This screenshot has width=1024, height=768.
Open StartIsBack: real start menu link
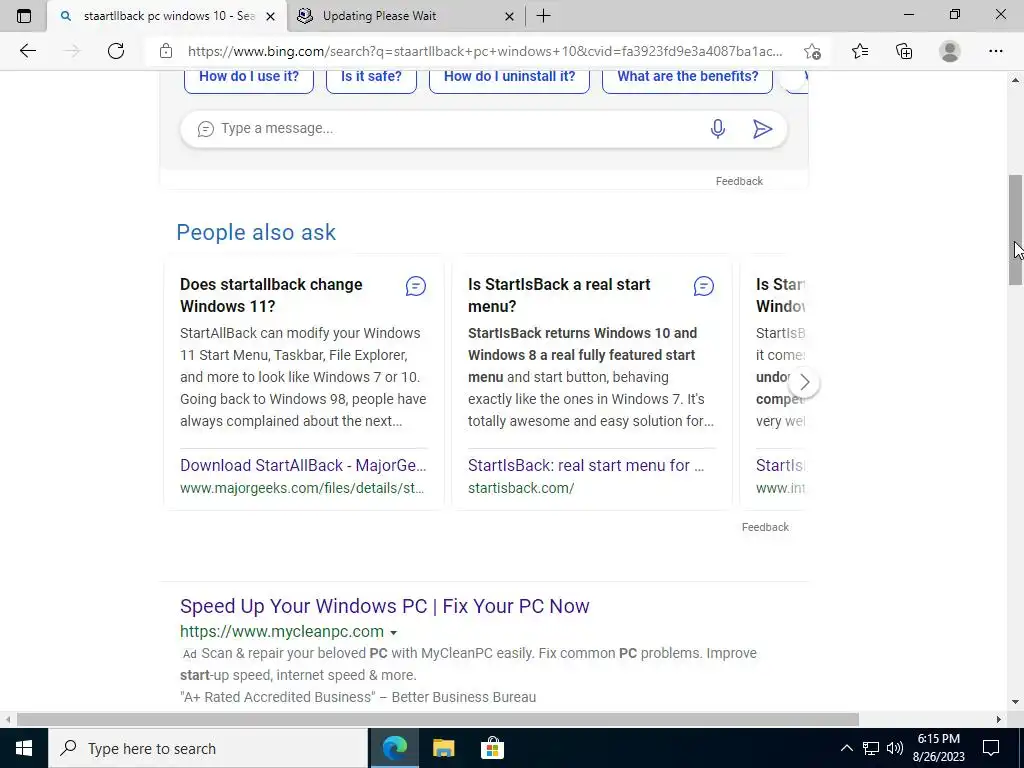(x=586, y=465)
